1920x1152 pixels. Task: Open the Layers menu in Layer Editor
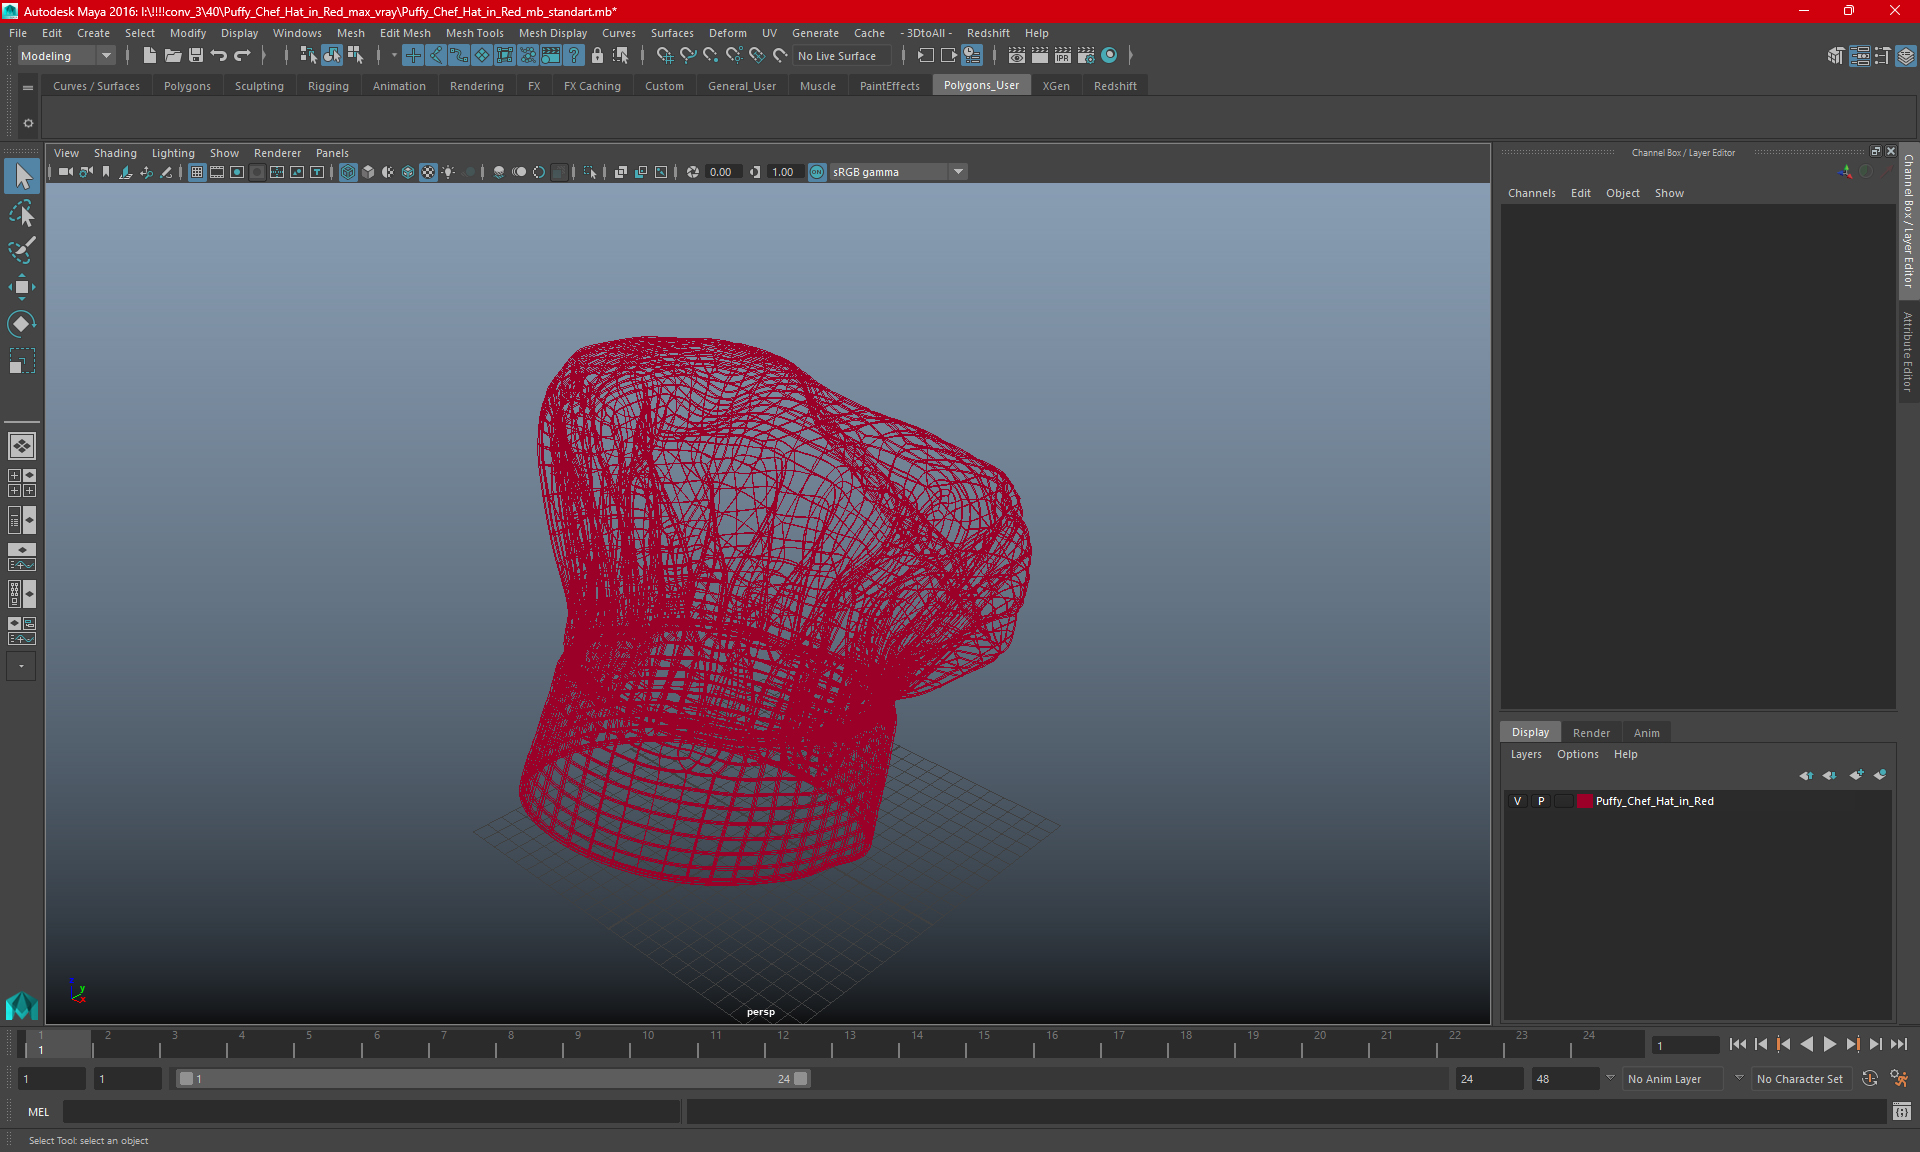click(1525, 755)
